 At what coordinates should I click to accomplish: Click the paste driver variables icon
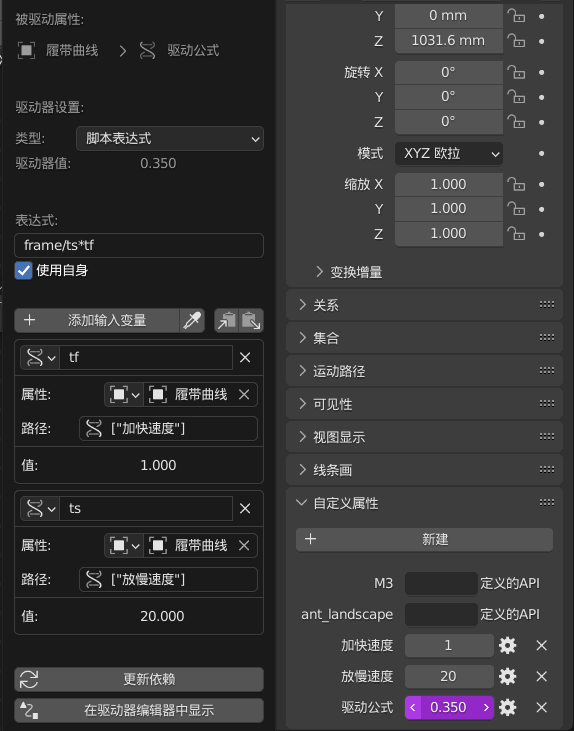coord(251,320)
